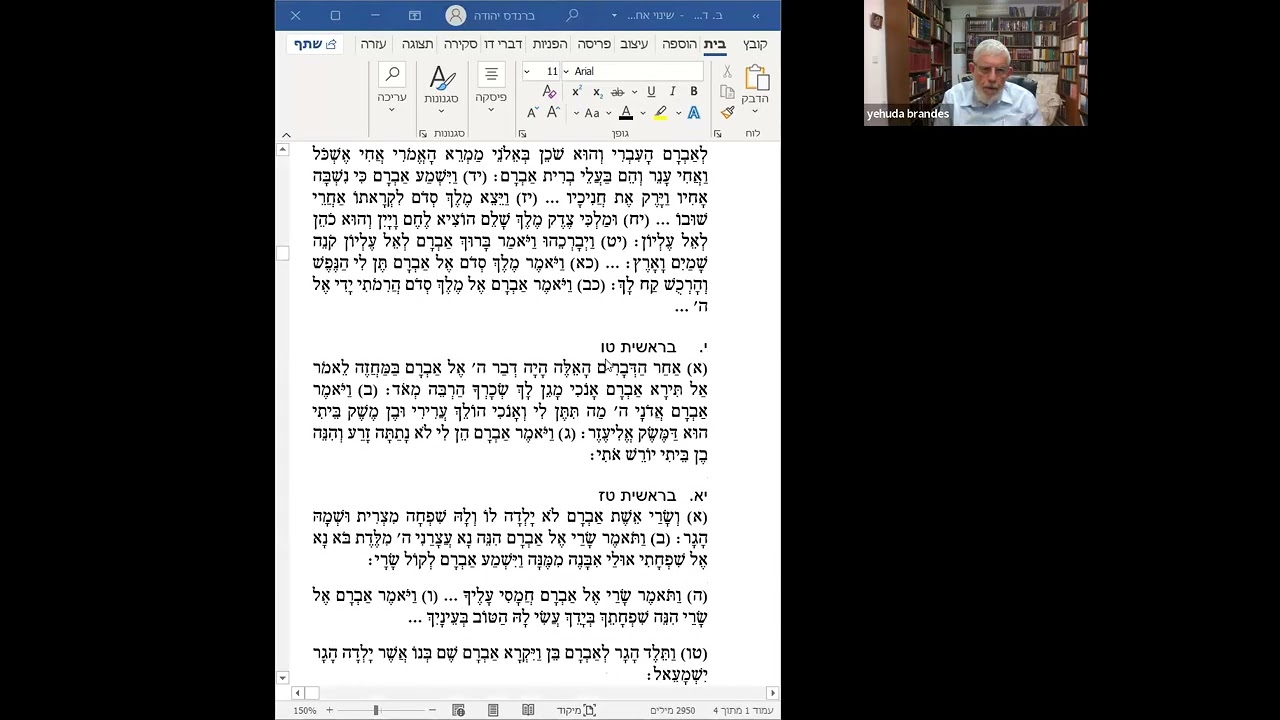
Task: Click the user account avatar
Action: 456,15
